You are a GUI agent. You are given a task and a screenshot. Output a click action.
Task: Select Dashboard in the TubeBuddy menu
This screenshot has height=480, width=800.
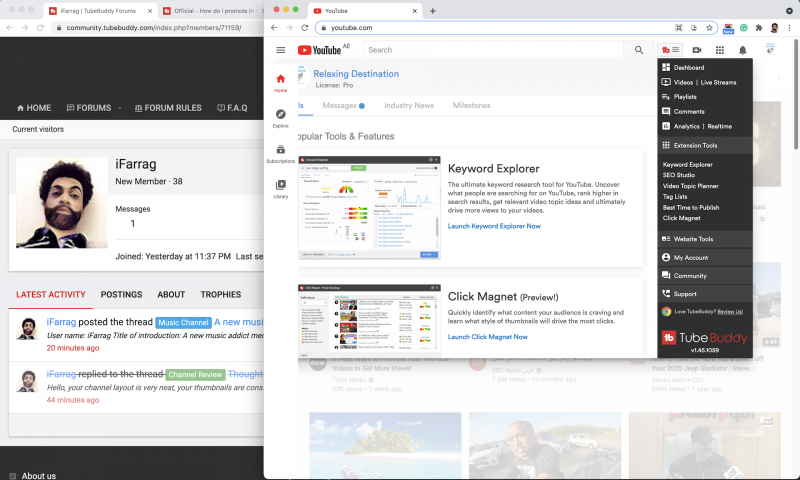(x=688, y=68)
